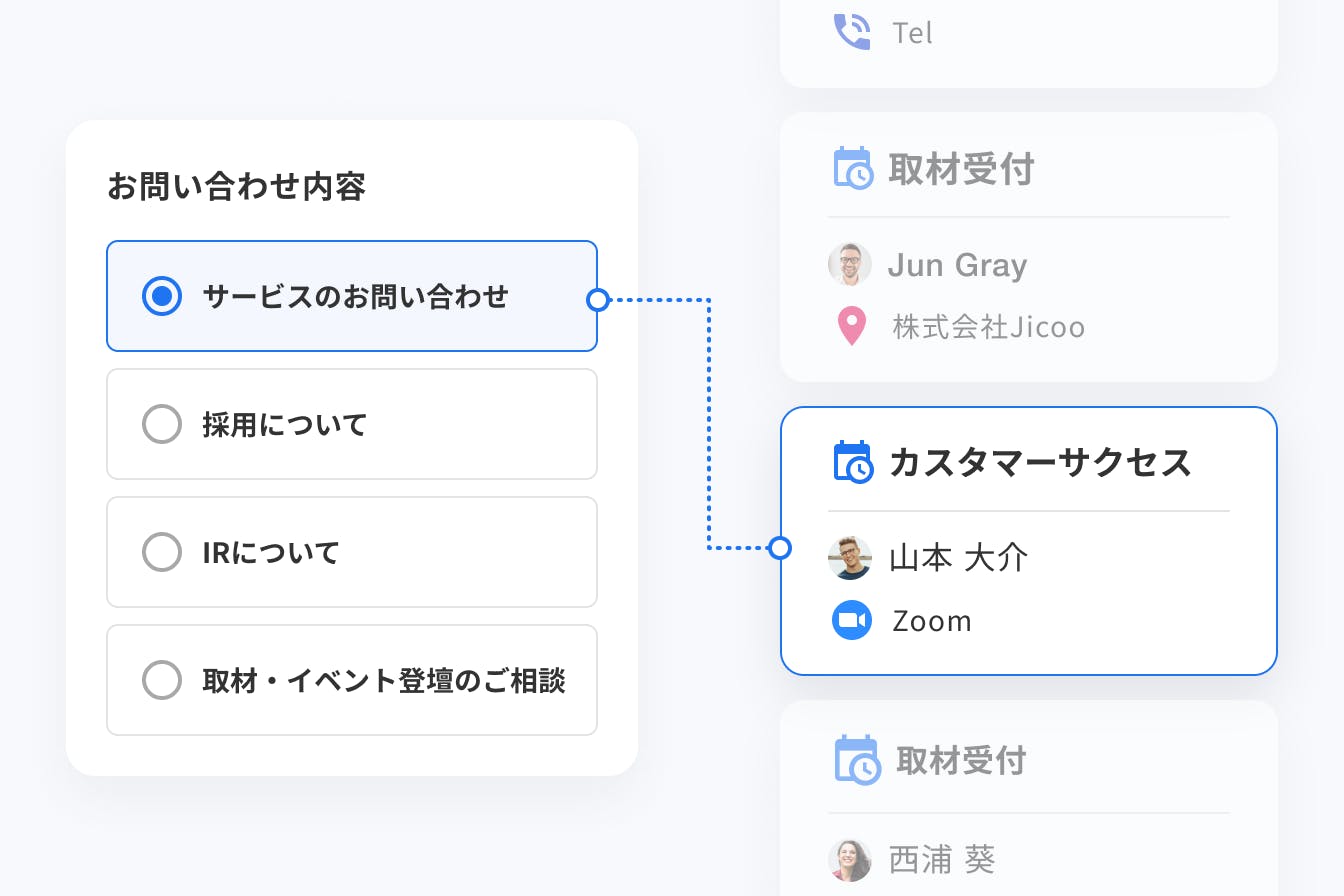The width and height of the screenshot is (1344, 896).
Task: Click the カスタマーサクセス card title
Action: [x=1041, y=463]
